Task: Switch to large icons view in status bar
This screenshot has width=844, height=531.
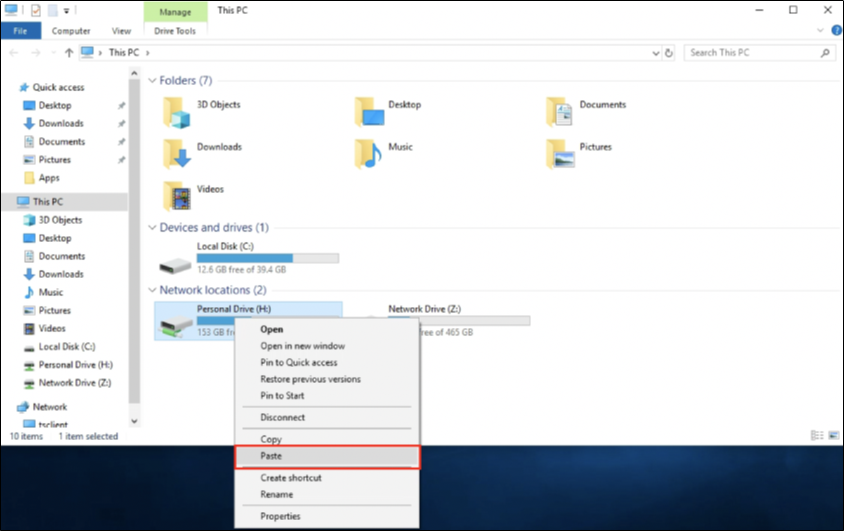Action: (834, 436)
